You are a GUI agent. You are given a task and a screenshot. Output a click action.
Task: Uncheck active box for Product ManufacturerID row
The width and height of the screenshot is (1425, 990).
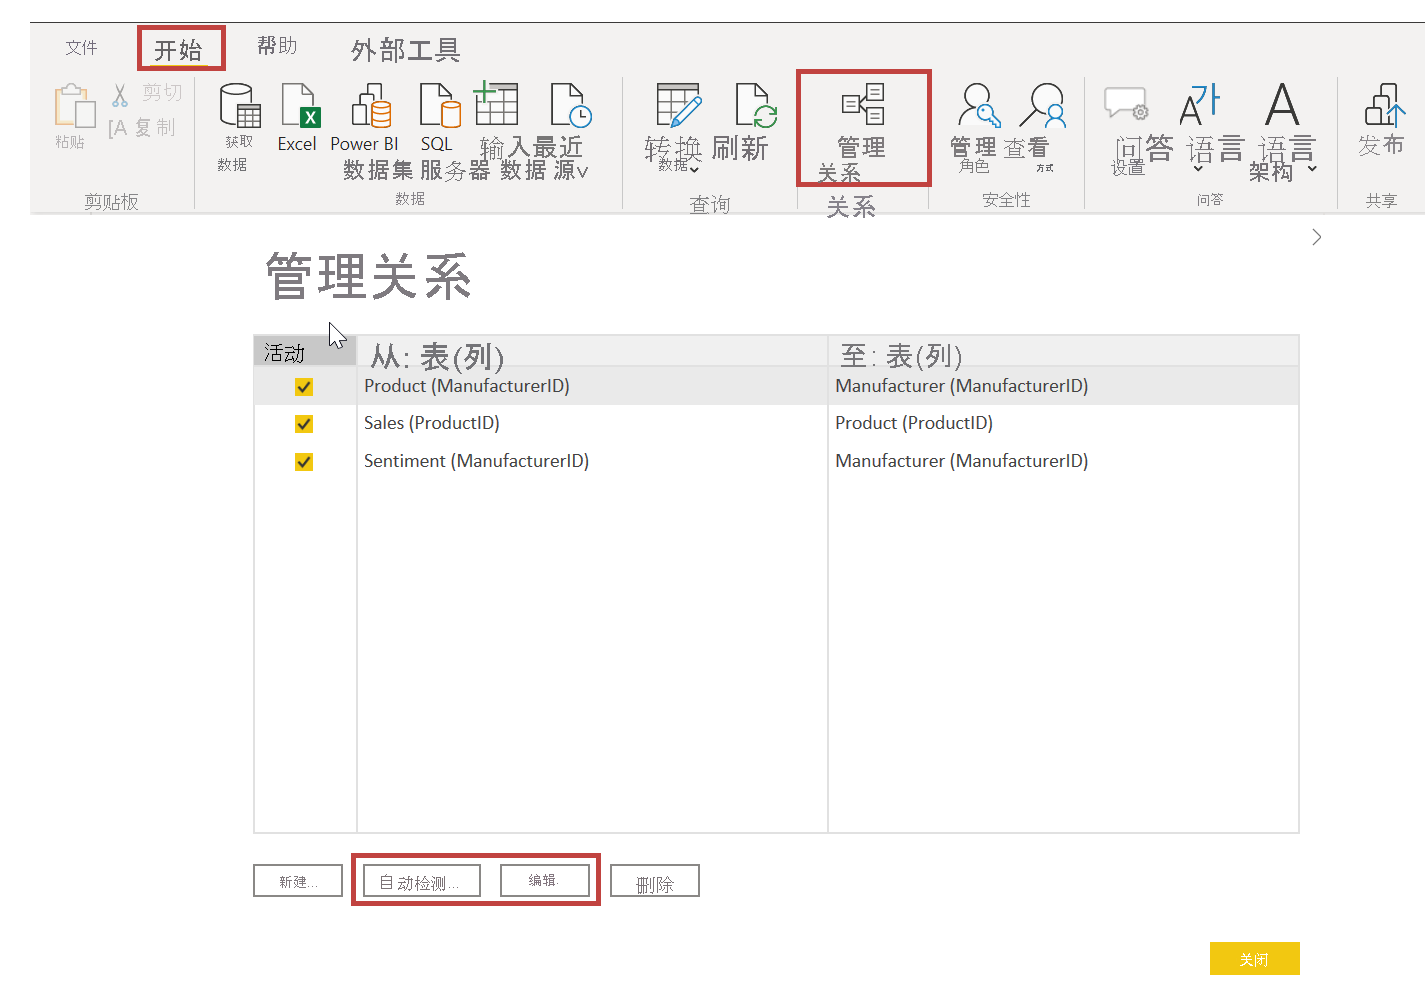coord(304,387)
